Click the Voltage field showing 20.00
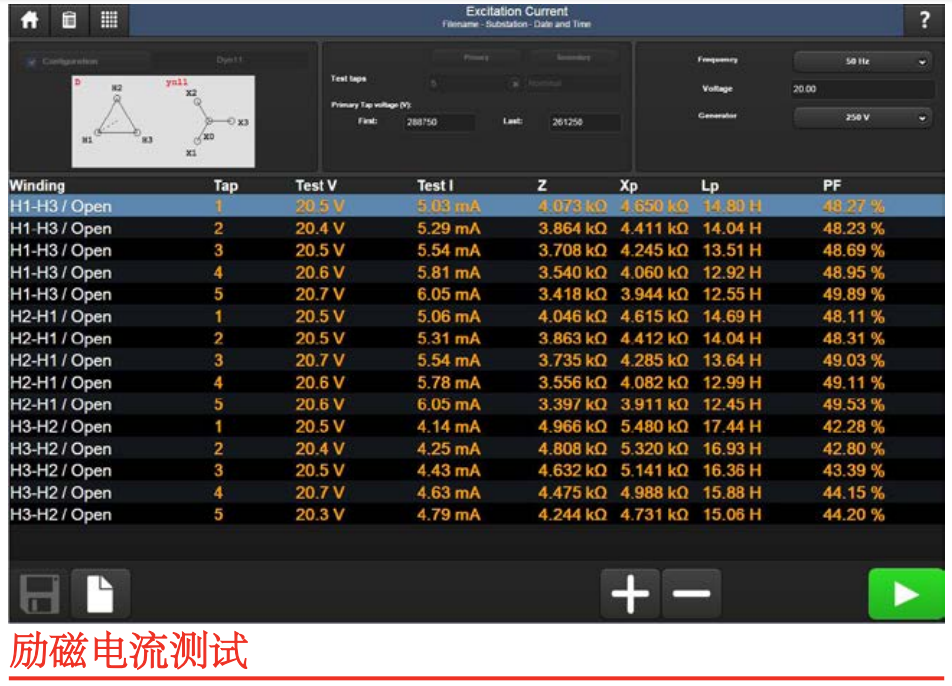The width and height of the screenshot is (952, 686). coord(862,91)
